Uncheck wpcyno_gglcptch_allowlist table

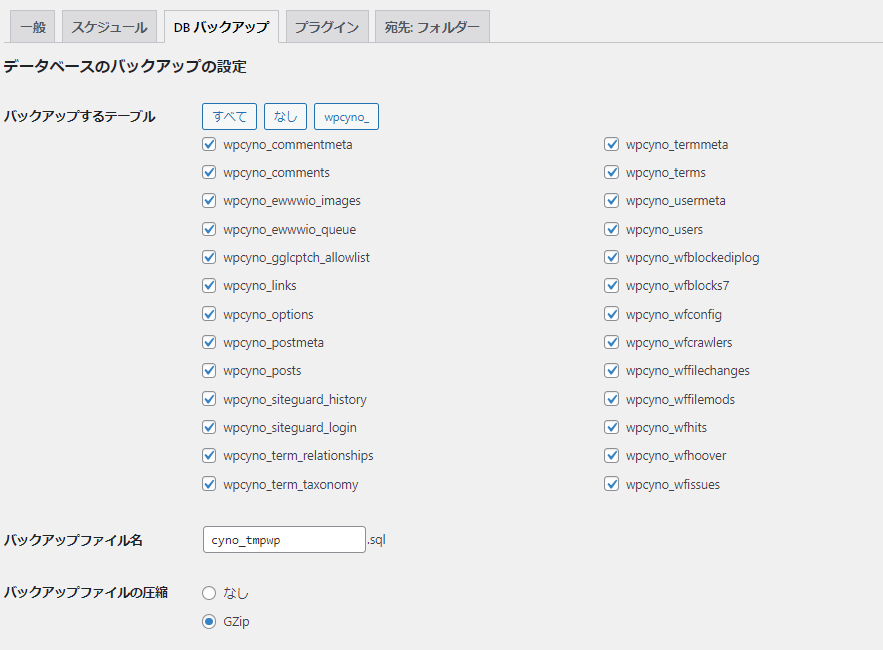point(209,257)
